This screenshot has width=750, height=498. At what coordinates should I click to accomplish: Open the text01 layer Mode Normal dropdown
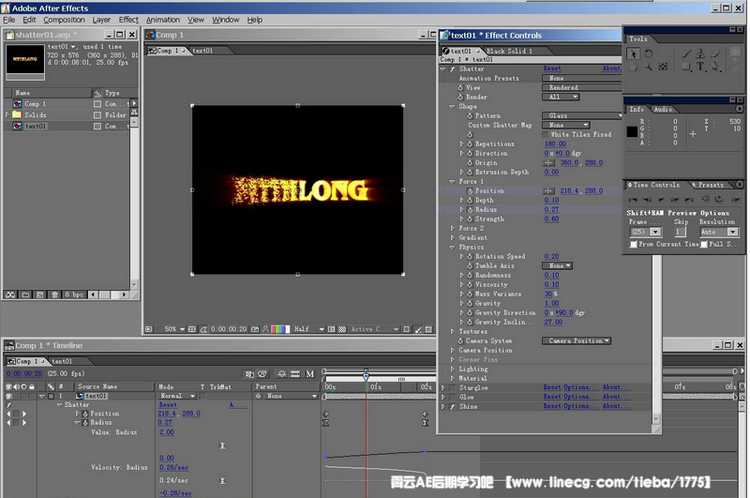tap(177, 396)
